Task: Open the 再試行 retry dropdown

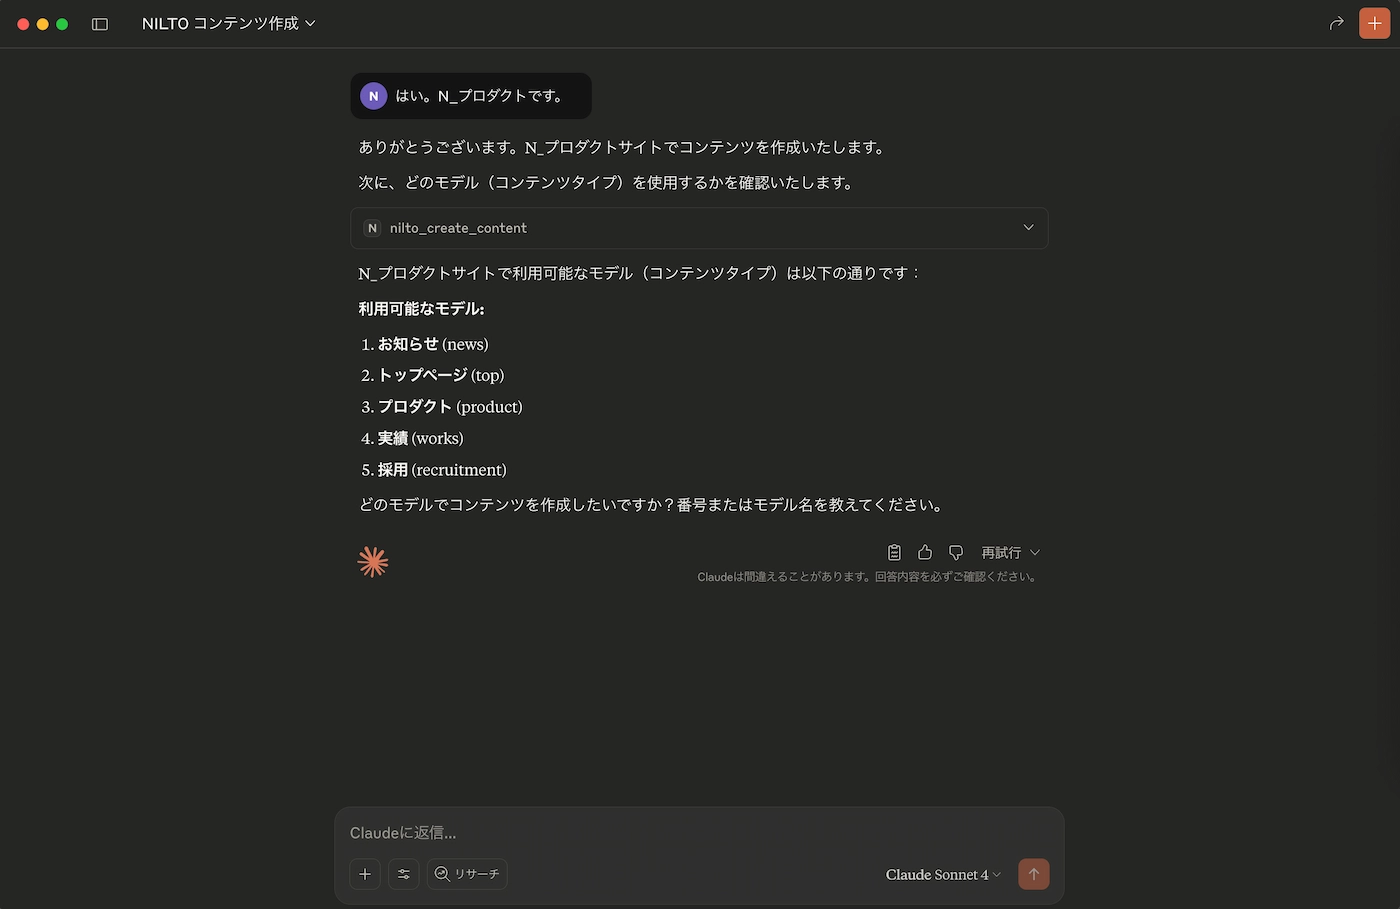Action: (1010, 552)
